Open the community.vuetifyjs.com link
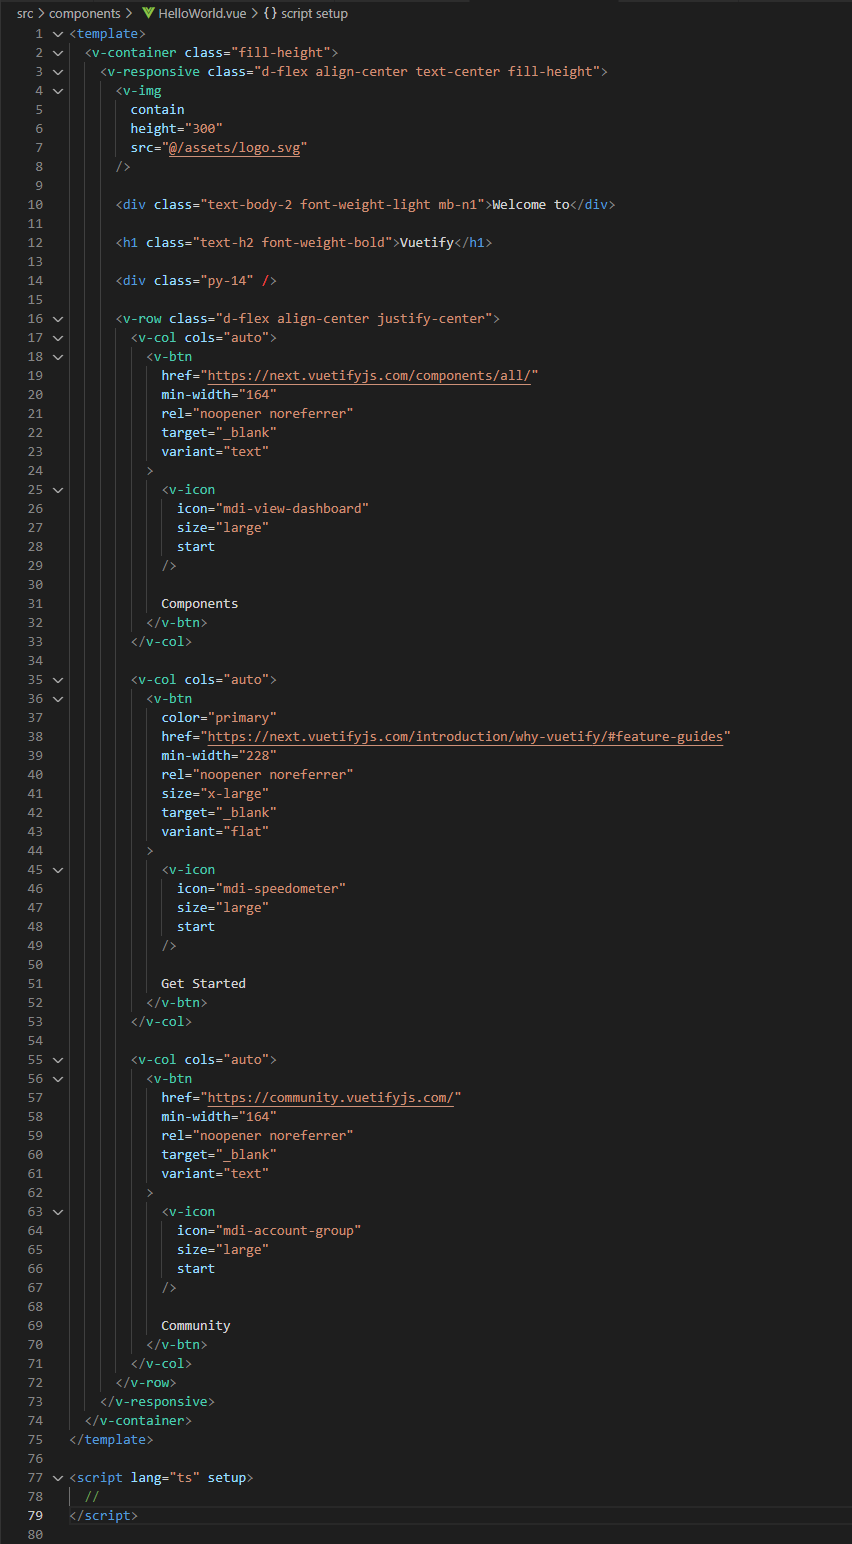 [331, 1098]
